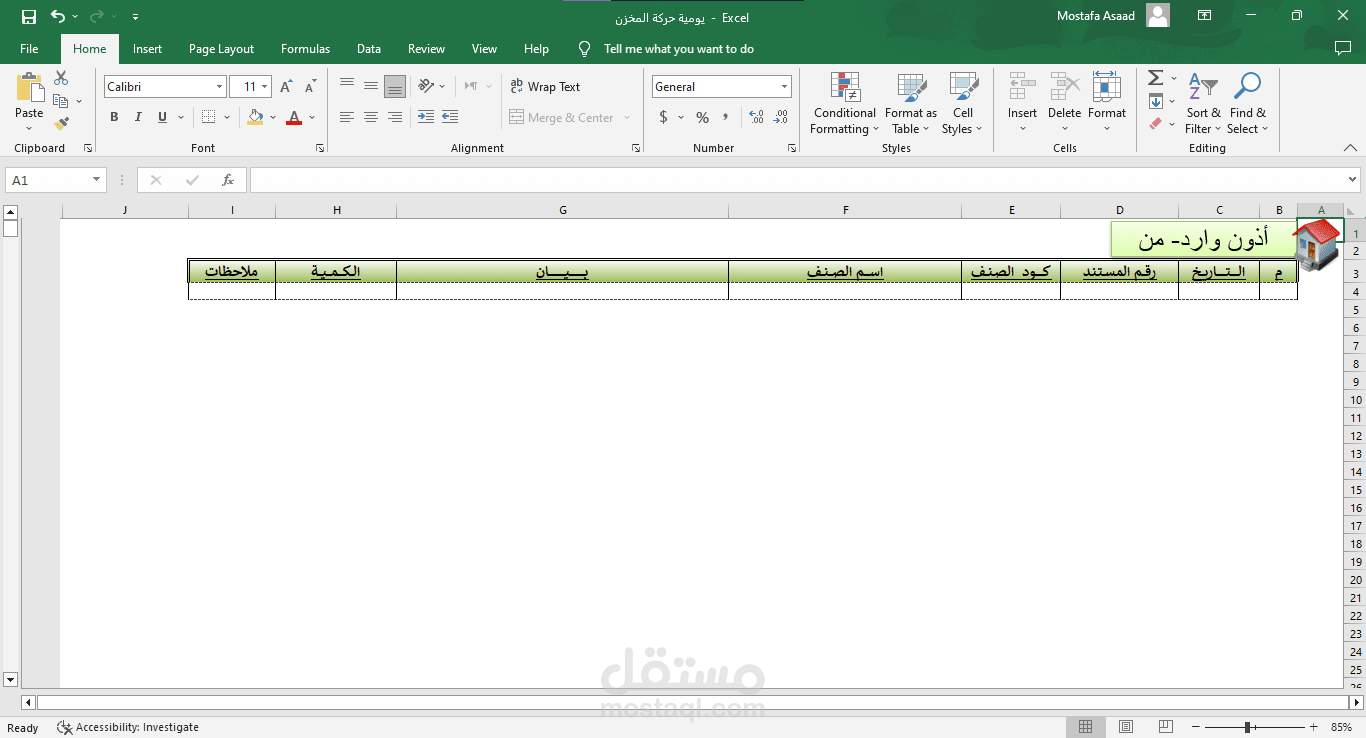The width and height of the screenshot is (1366, 738).
Task: Open Cell Styles gallery
Action: (962, 104)
